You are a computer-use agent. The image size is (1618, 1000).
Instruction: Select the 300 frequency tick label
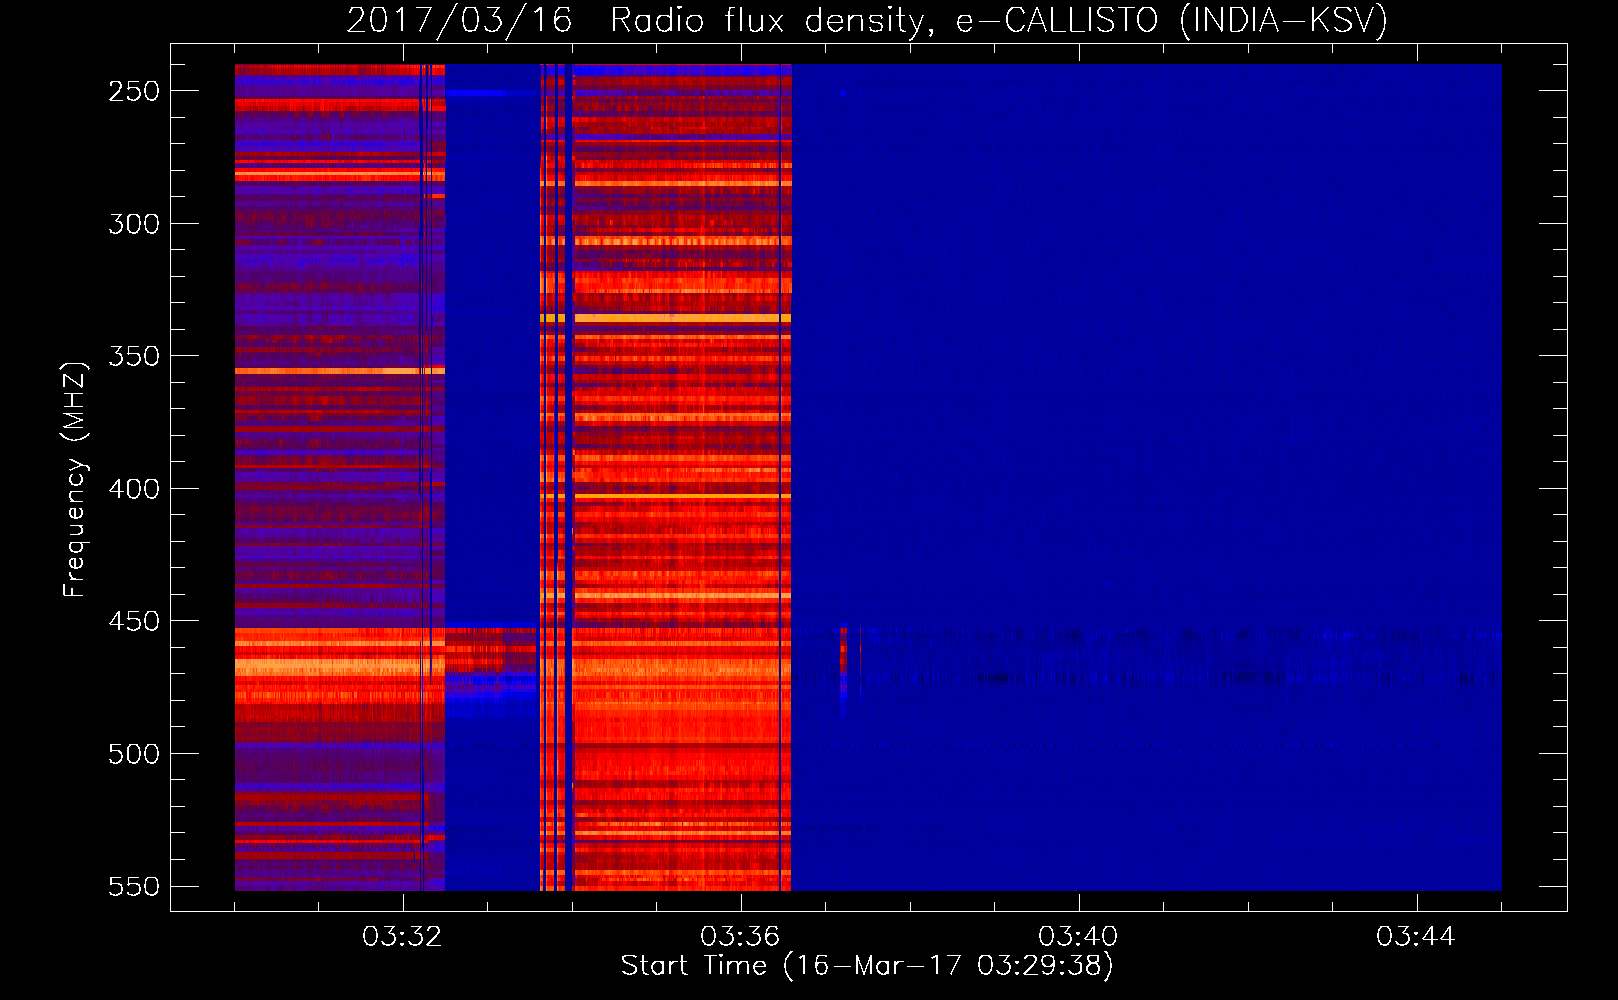pos(134,224)
